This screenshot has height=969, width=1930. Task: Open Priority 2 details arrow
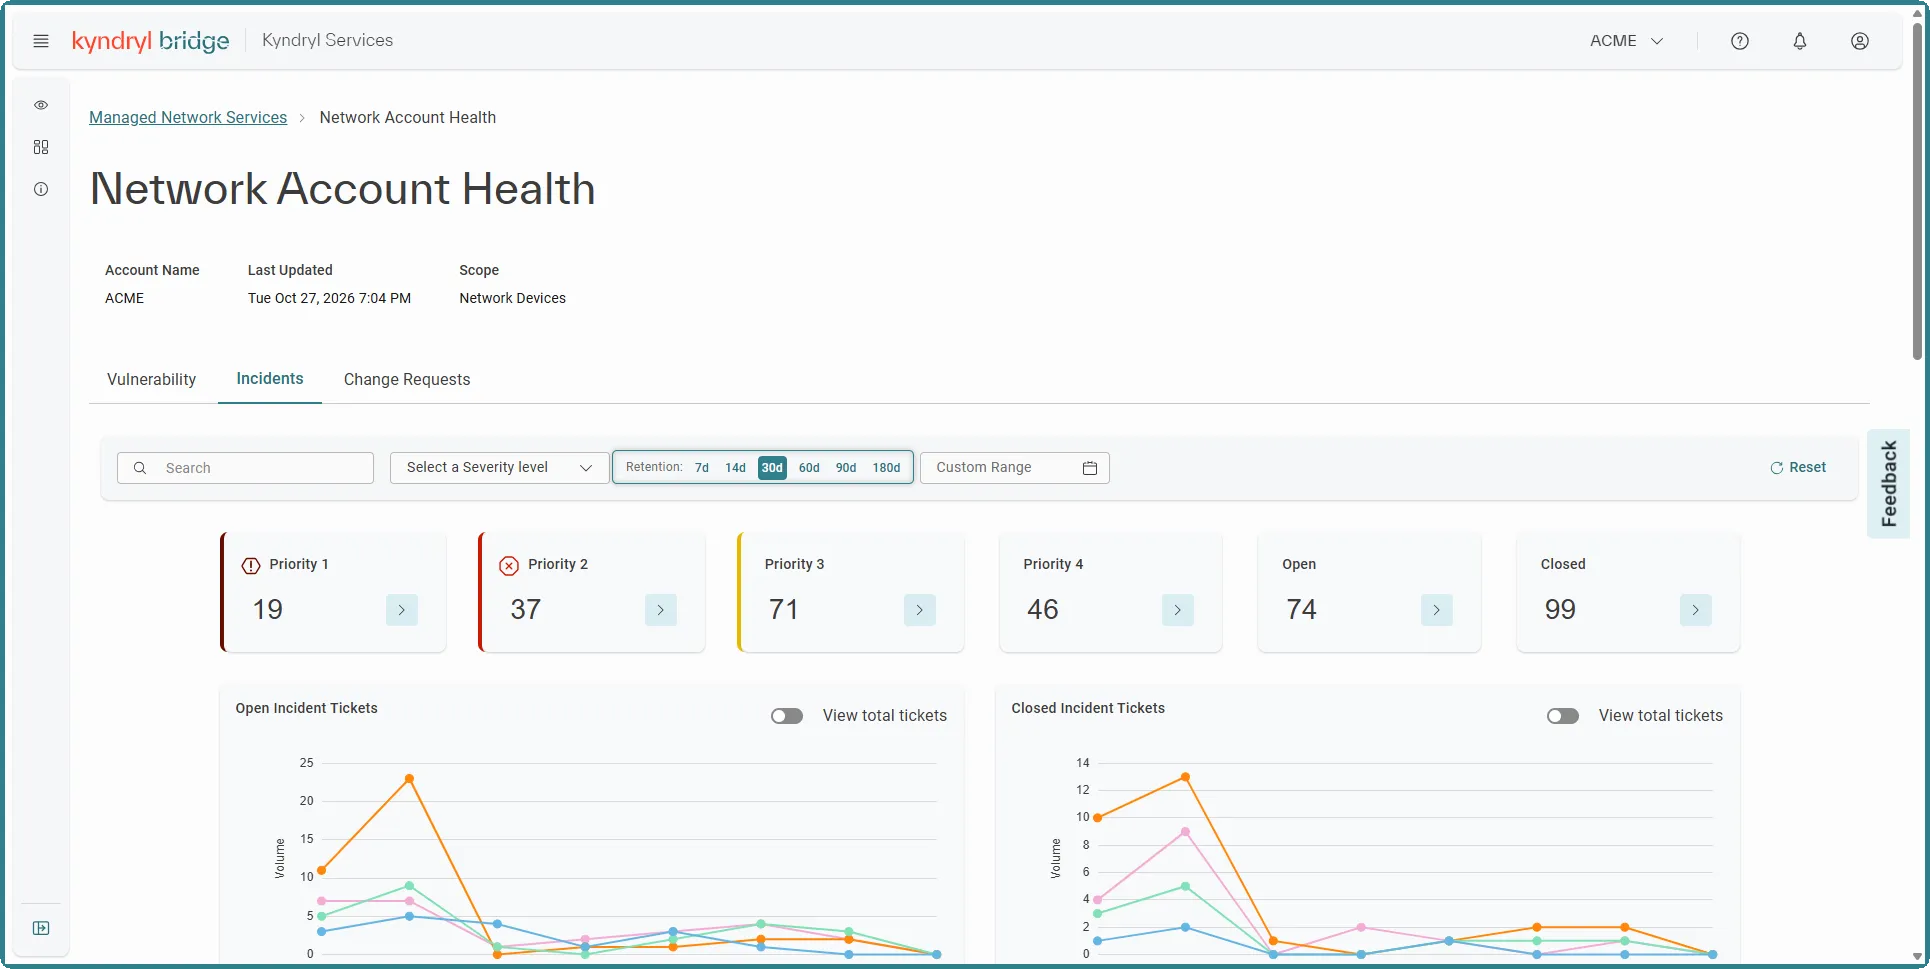pyautogui.click(x=661, y=610)
